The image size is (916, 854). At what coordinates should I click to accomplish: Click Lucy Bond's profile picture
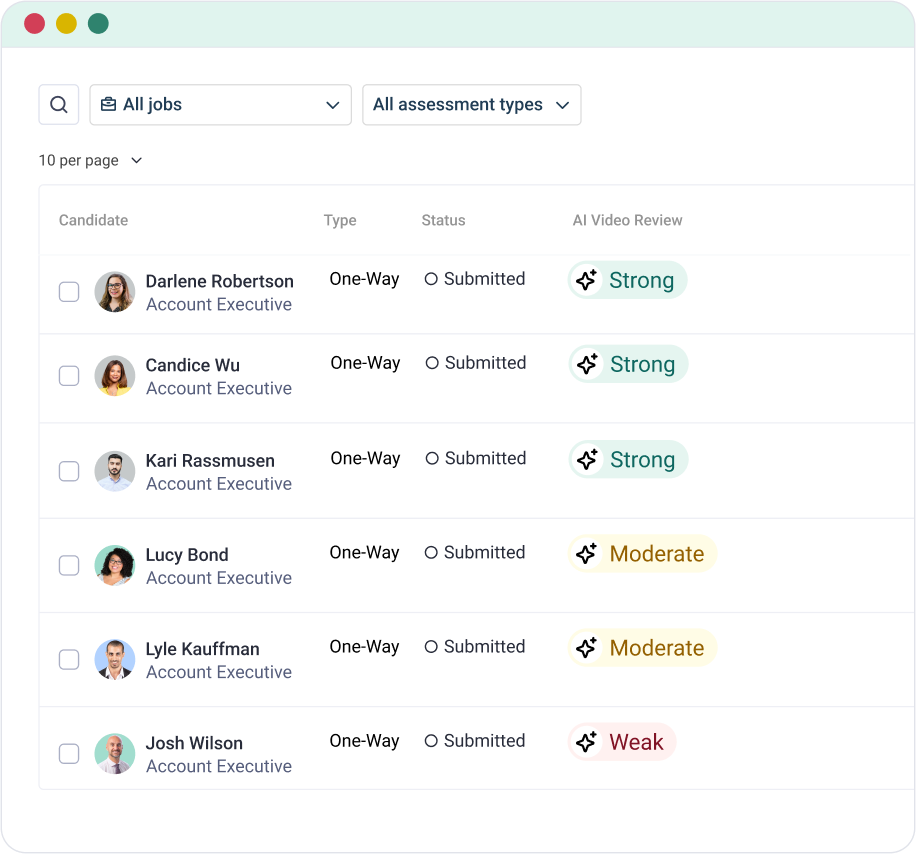coord(115,565)
